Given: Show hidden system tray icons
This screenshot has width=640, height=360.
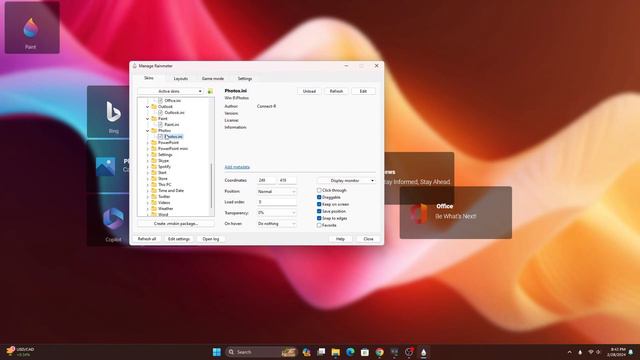Looking at the screenshot, I should 570,352.
